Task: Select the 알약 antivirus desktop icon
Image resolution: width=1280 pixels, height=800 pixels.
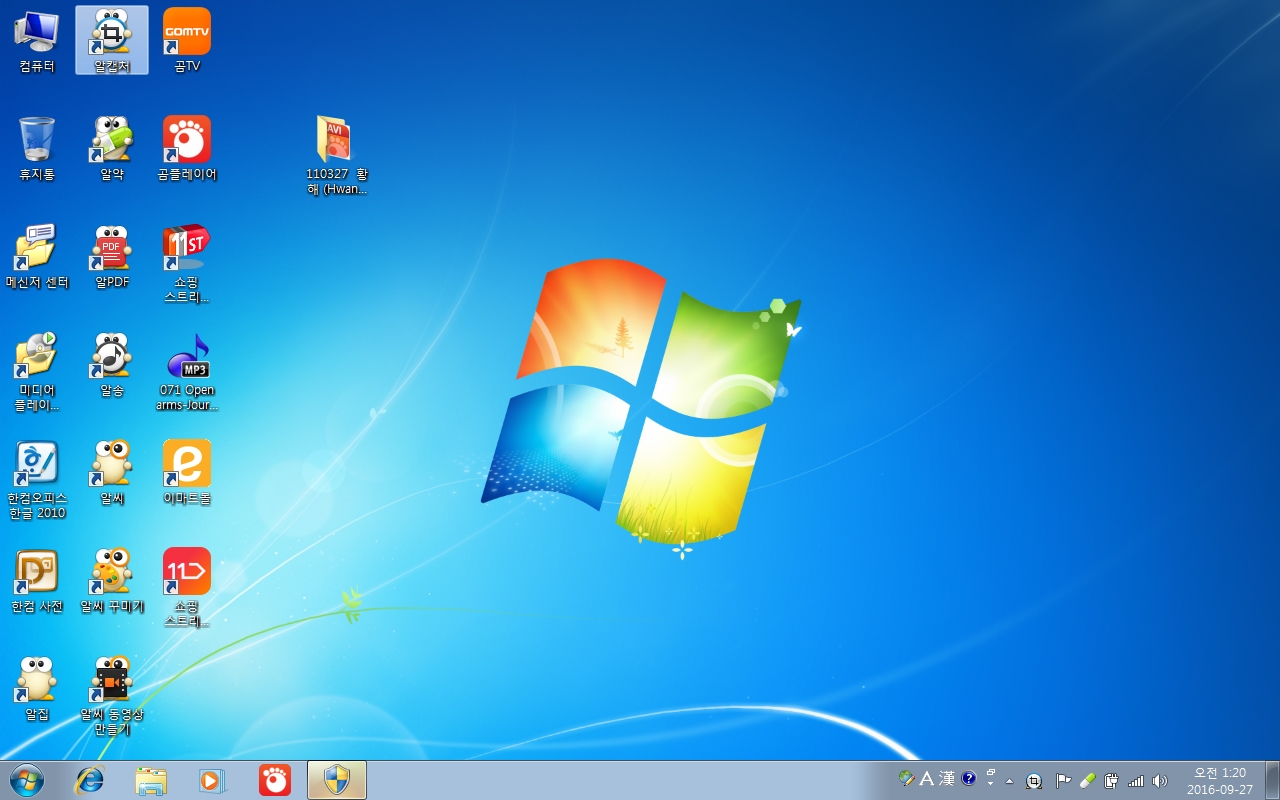Action: coord(112,142)
